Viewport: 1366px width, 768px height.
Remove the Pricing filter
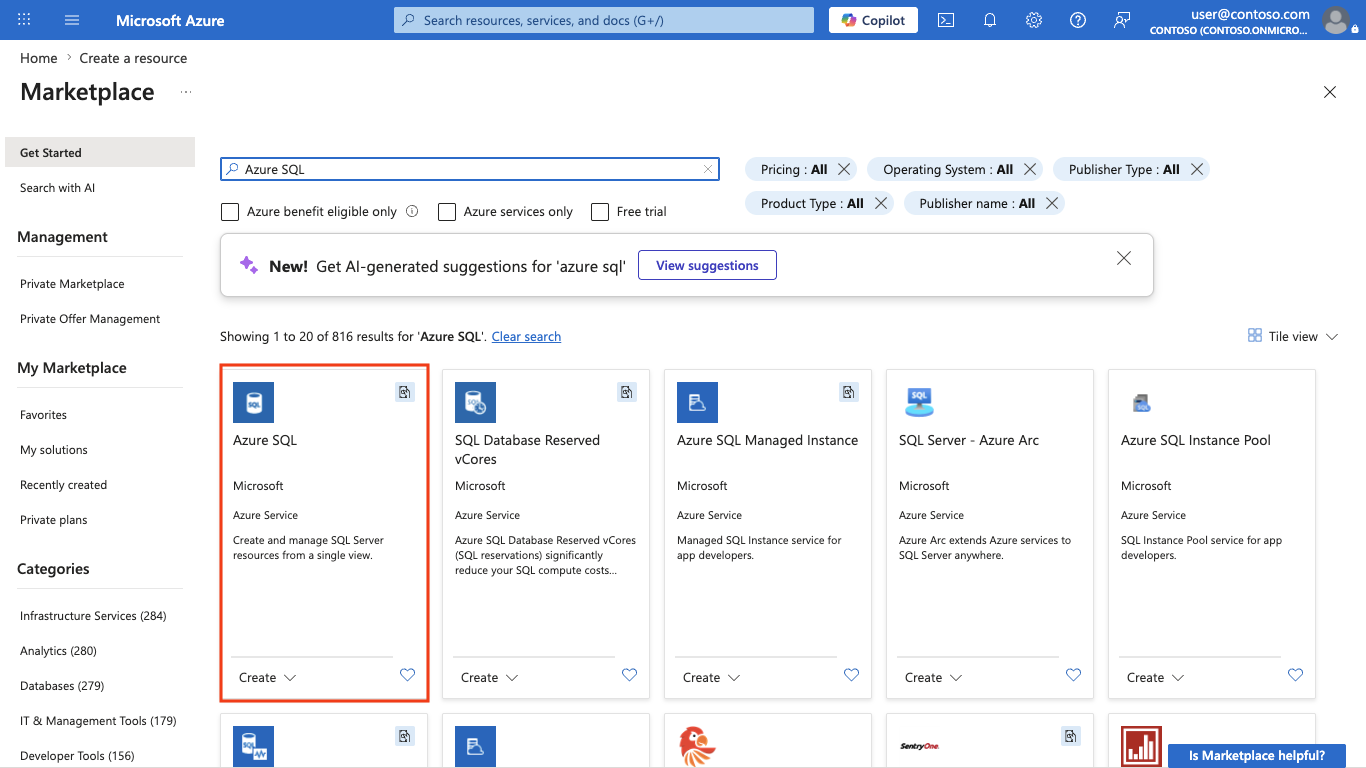tap(844, 169)
